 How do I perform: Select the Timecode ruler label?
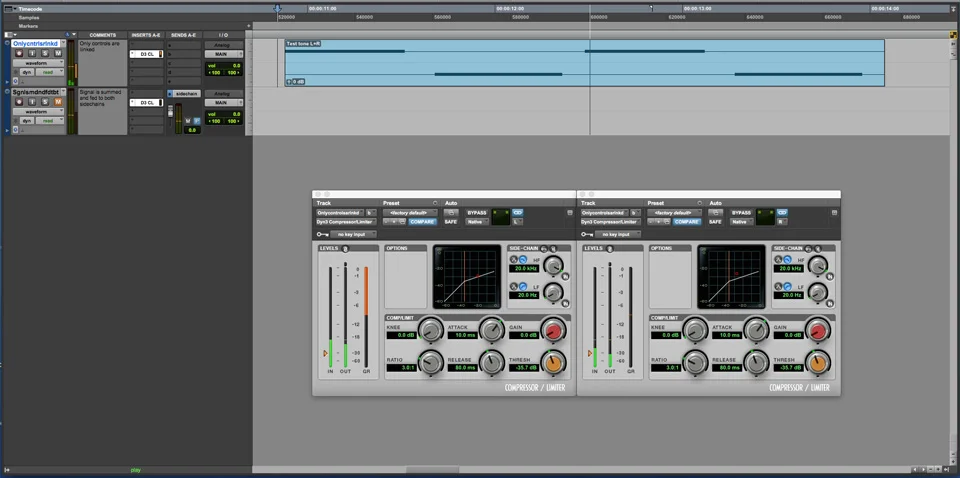click(30, 9)
